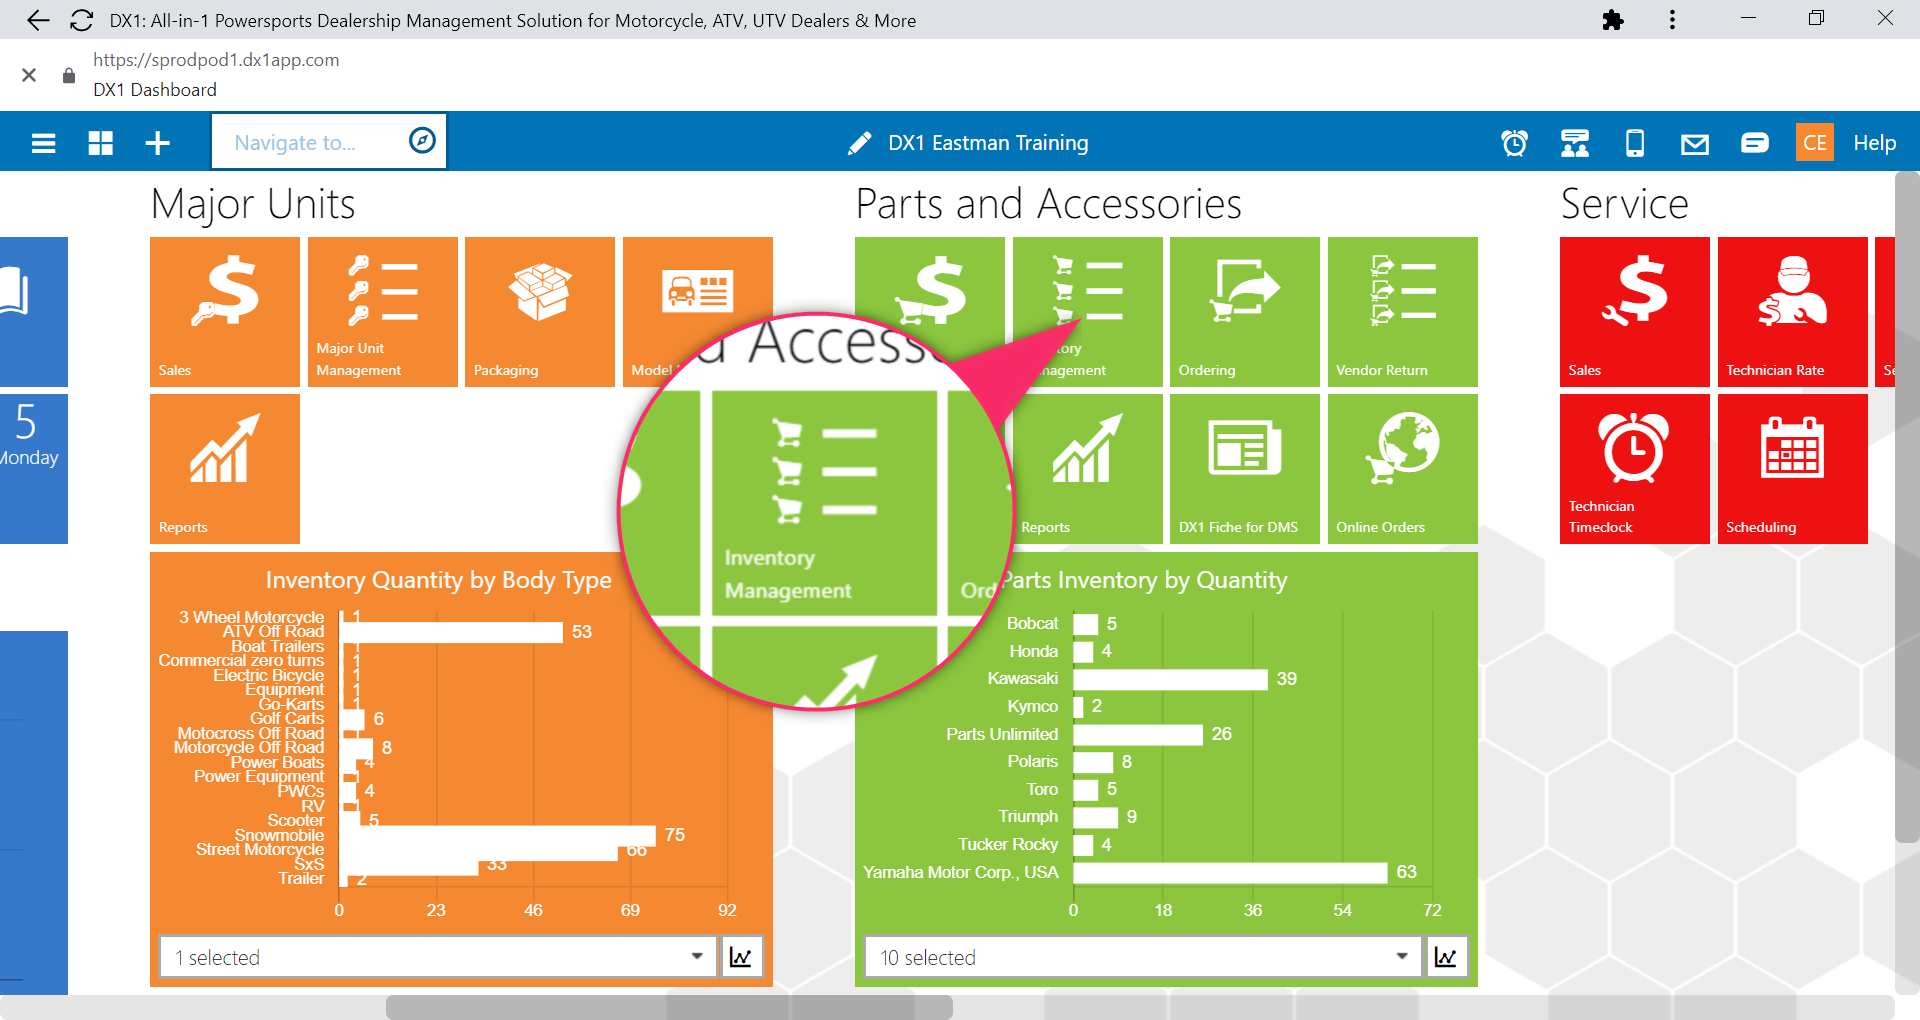1920x1020 pixels.
Task: Click the DX1 Eastman Training title
Action: coord(988,143)
